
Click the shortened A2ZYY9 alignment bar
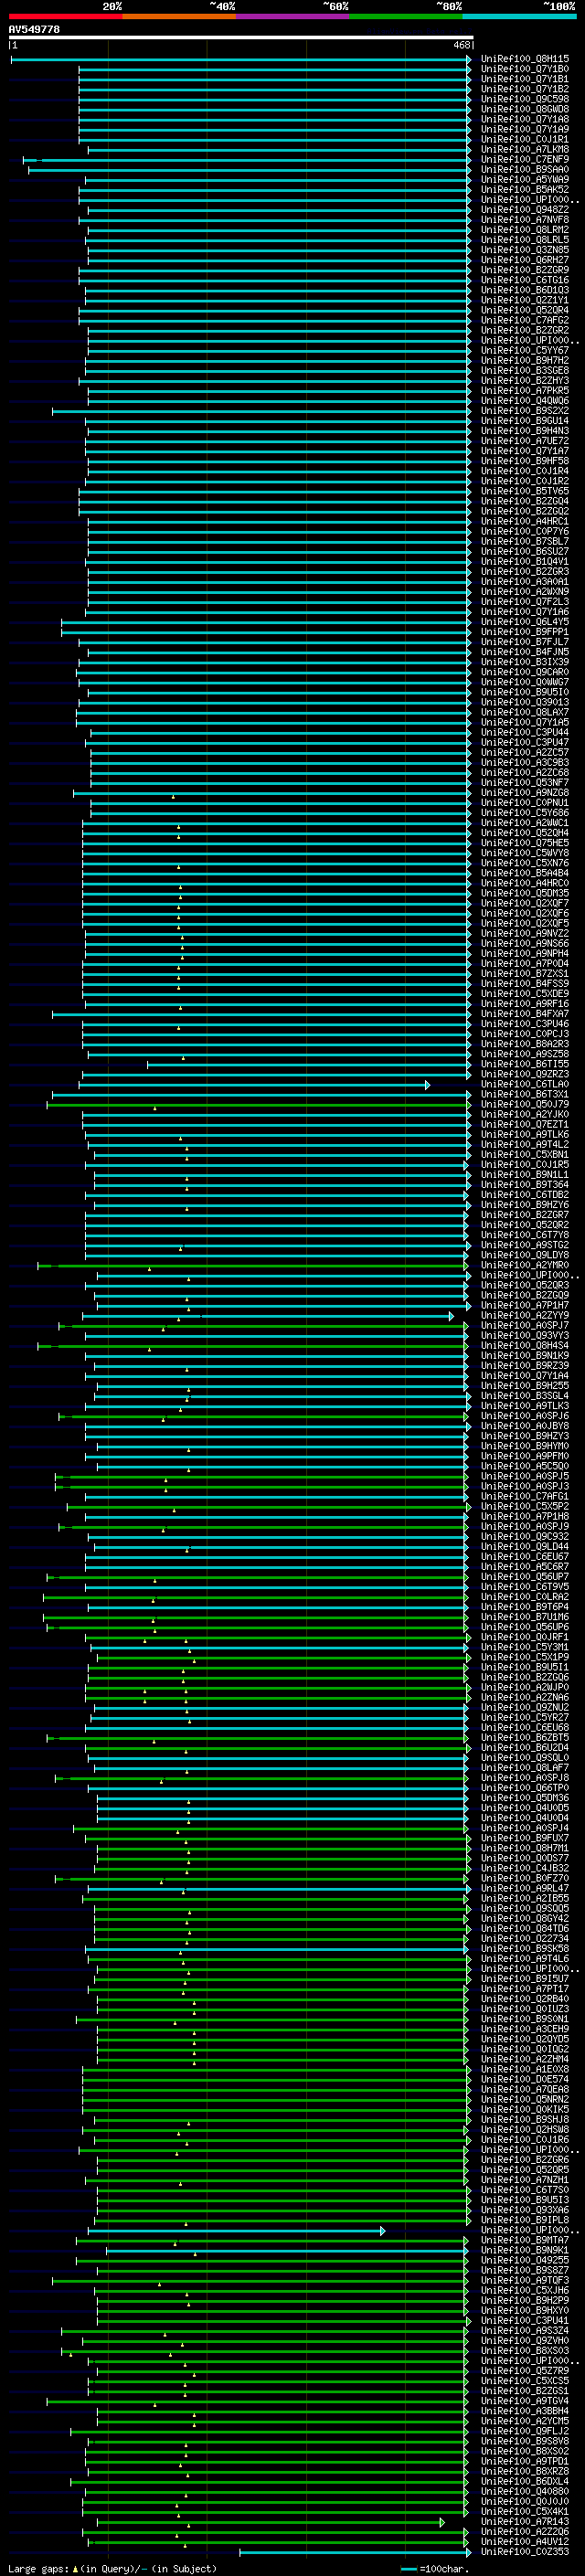[268, 1316]
